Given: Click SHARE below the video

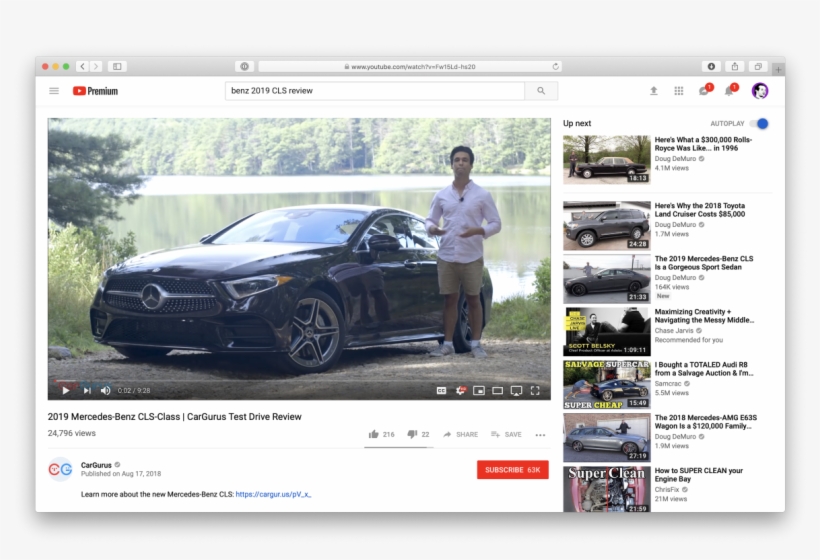Looking at the screenshot, I should tap(460, 434).
